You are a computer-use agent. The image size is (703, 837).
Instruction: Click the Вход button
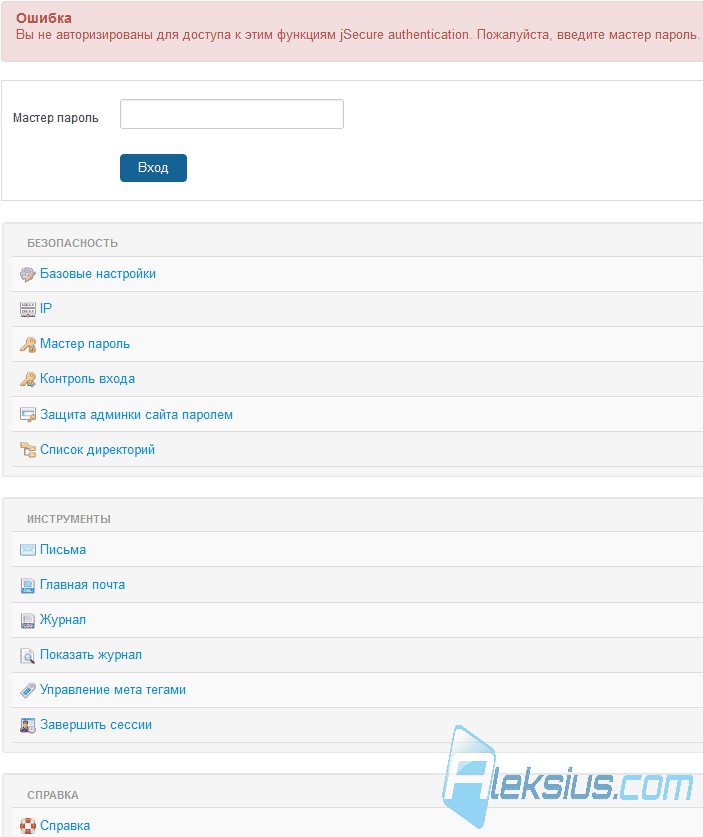pyautogui.click(x=153, y=168)
